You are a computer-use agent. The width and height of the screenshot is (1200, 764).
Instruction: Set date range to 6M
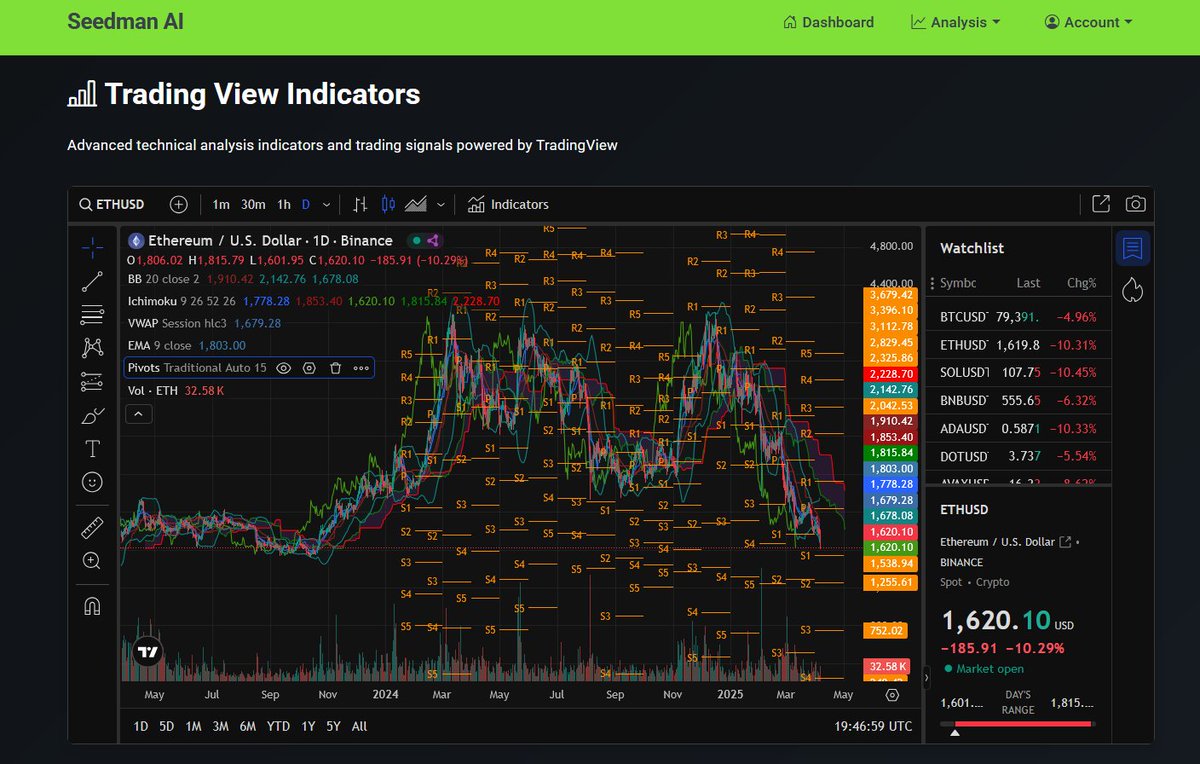point(248,727)
